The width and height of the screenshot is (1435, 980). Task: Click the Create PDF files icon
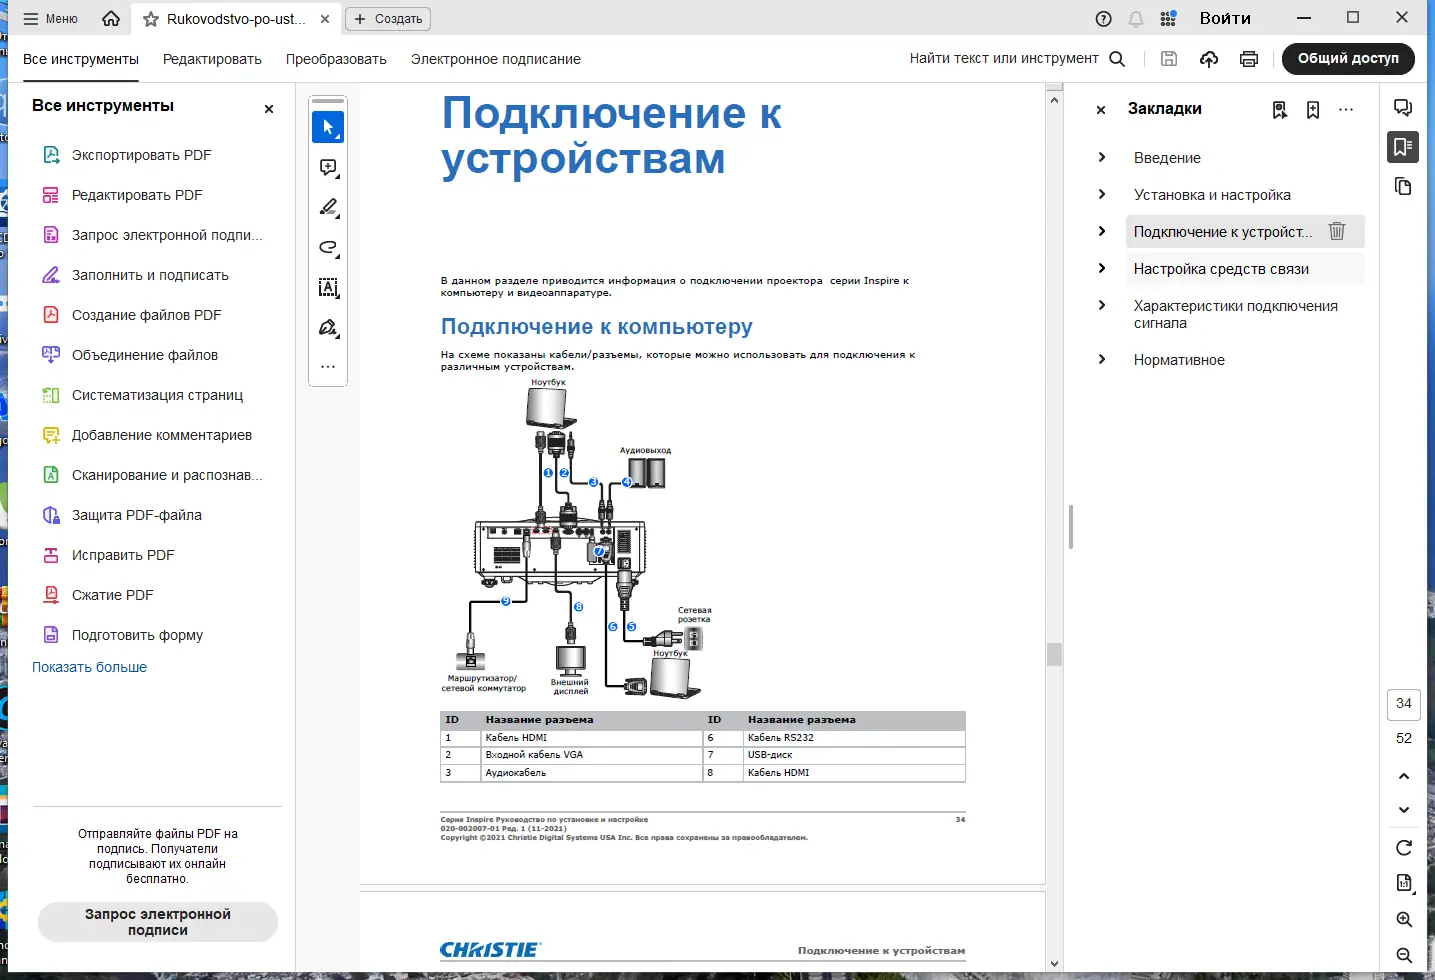tap(51, 315)
